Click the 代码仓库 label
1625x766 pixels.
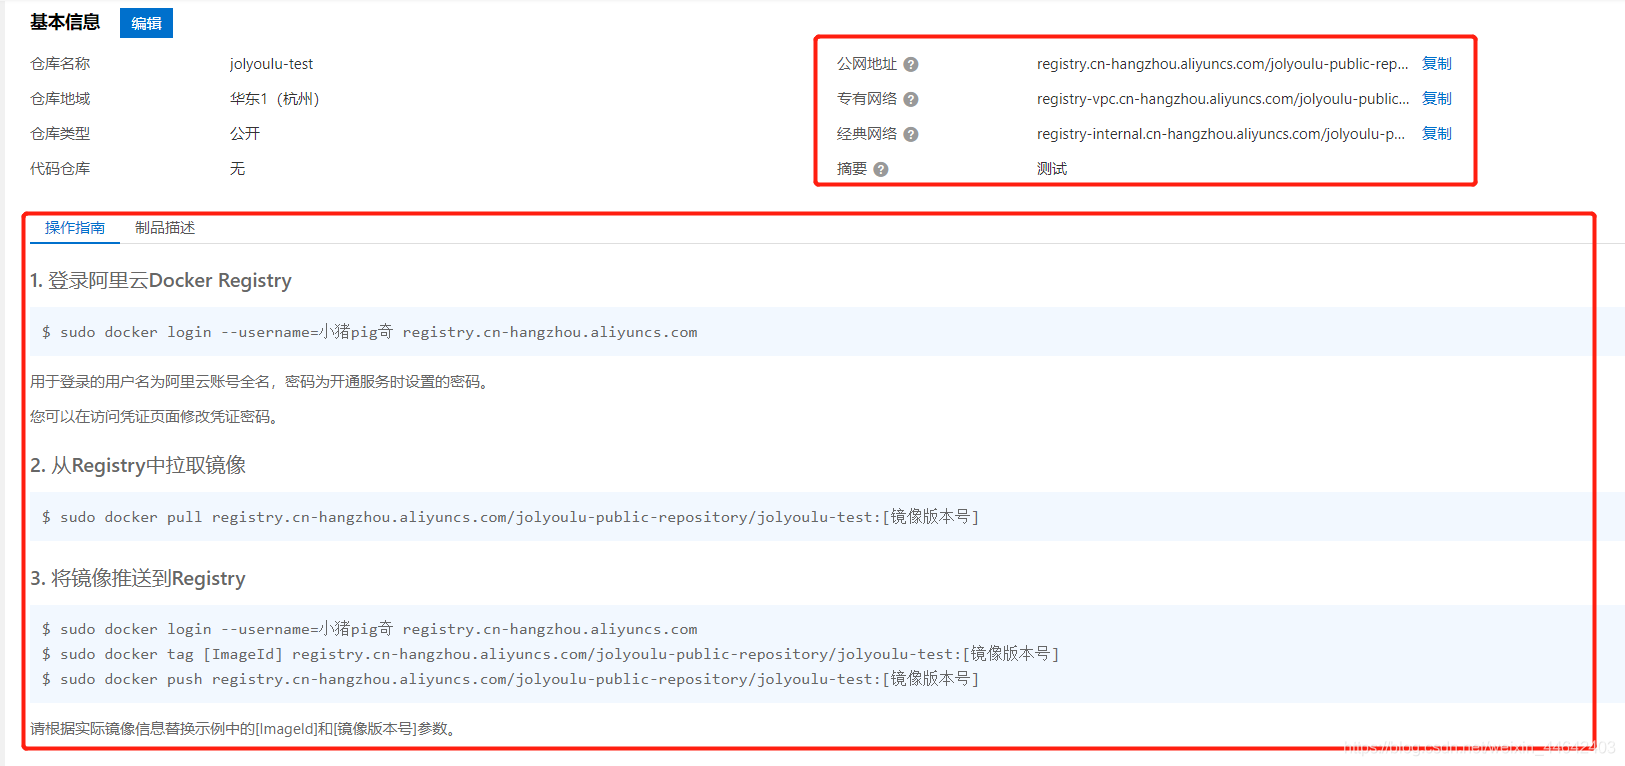pos(60,169)
